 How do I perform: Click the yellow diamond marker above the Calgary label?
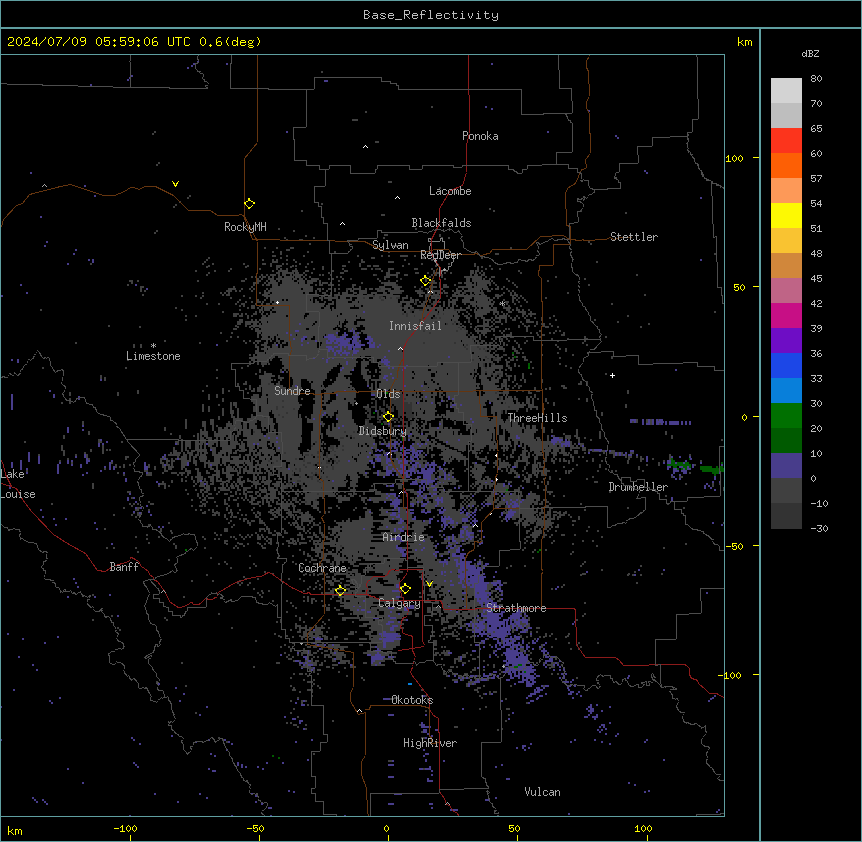pyautogui.click(x=405, y=589)
